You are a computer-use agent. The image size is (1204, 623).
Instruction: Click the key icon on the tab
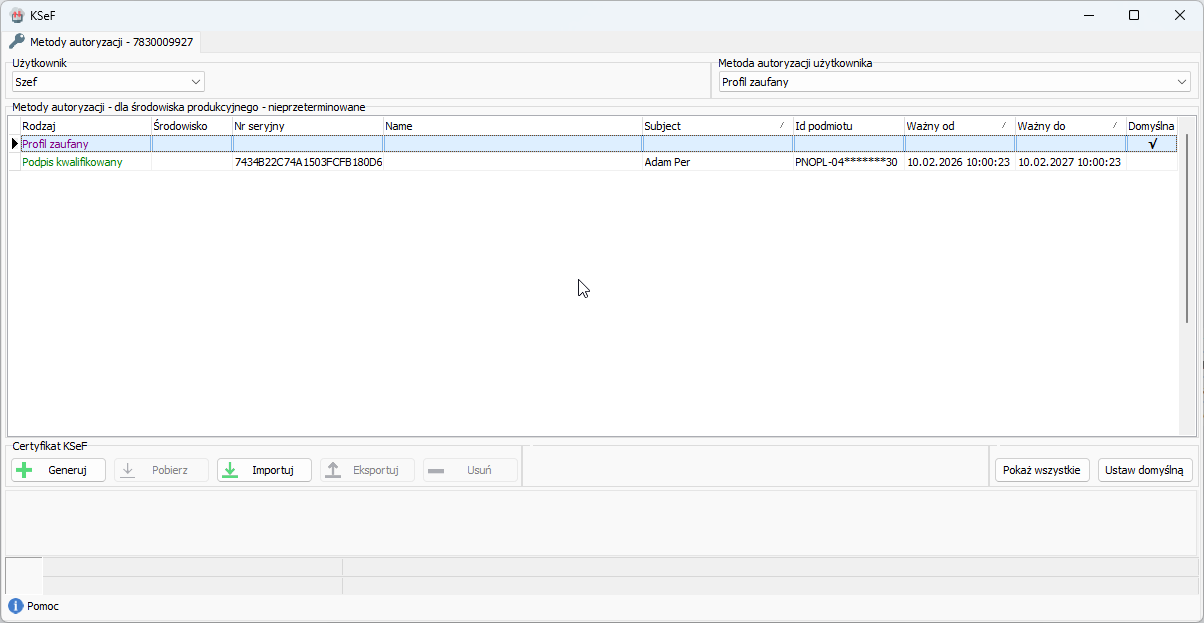pos(17,42)
